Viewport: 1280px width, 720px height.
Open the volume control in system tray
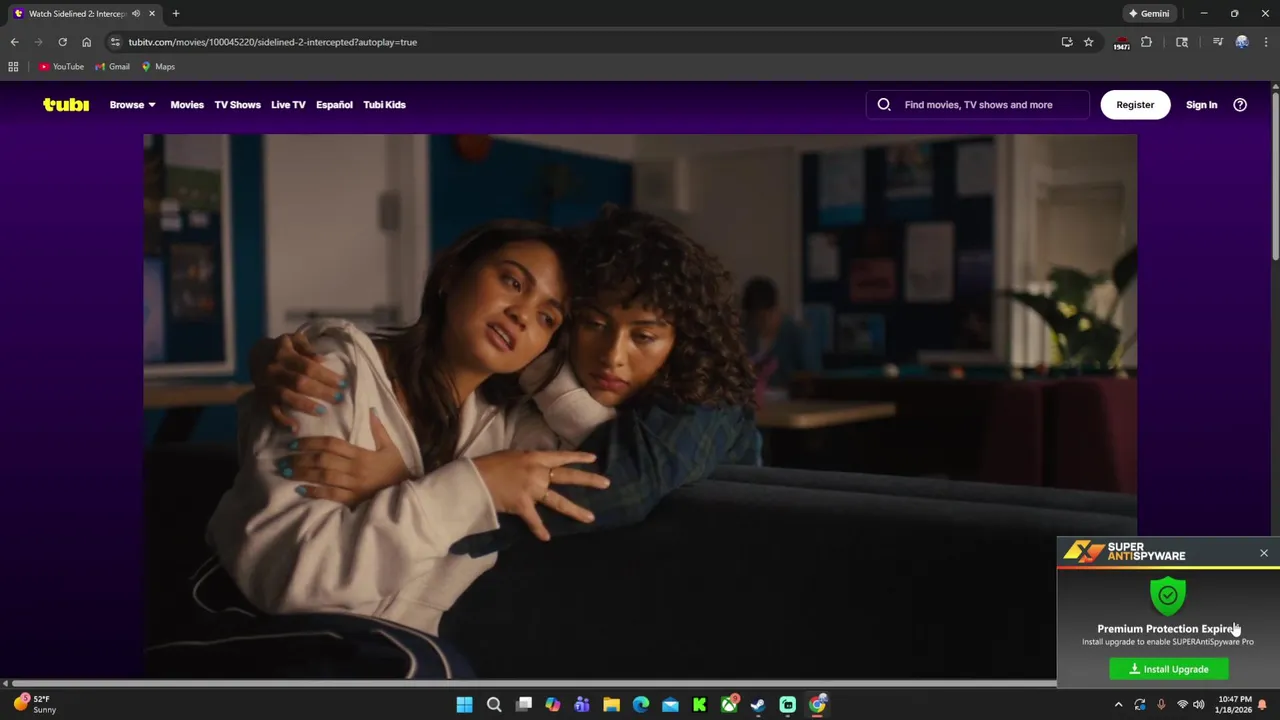1198,705
